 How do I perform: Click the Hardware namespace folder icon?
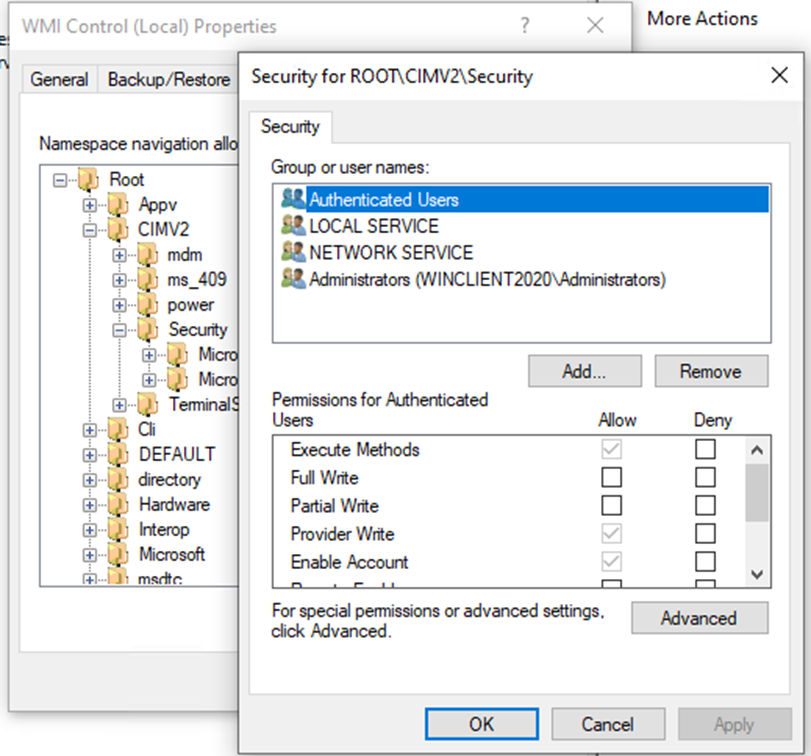pos(119,505)
